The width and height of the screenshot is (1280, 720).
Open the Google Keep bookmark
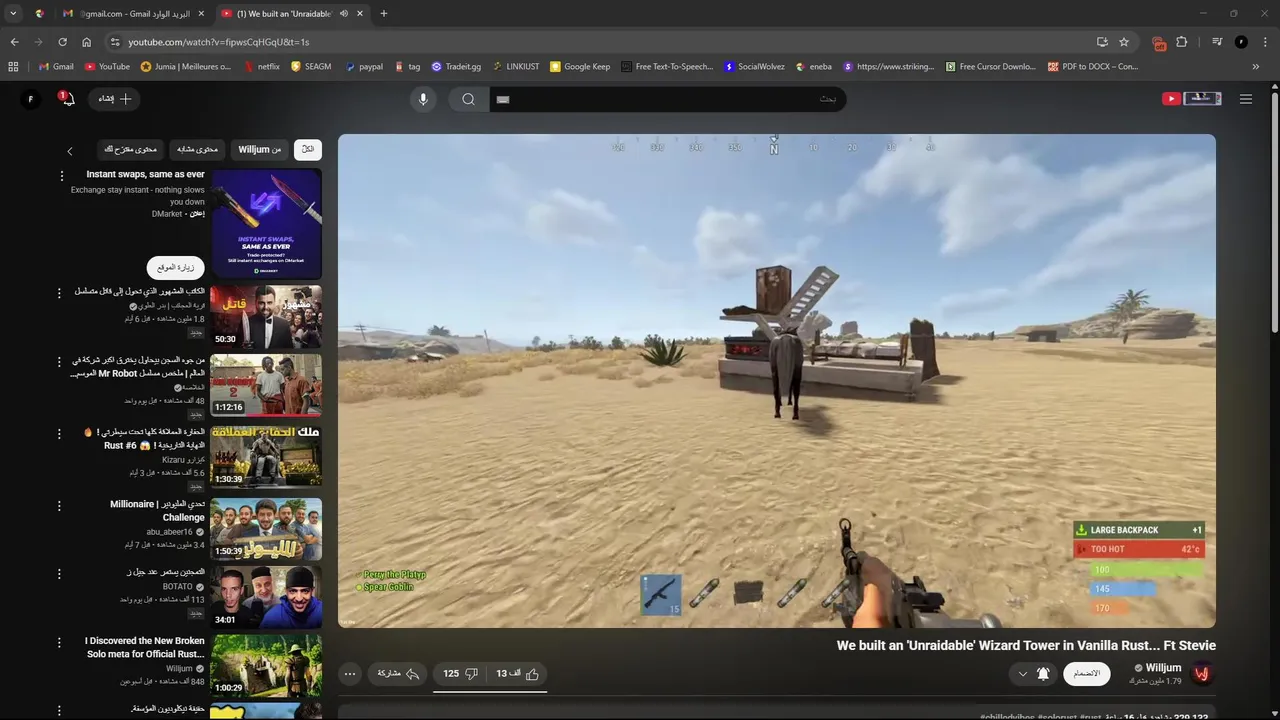click(580, 67)
